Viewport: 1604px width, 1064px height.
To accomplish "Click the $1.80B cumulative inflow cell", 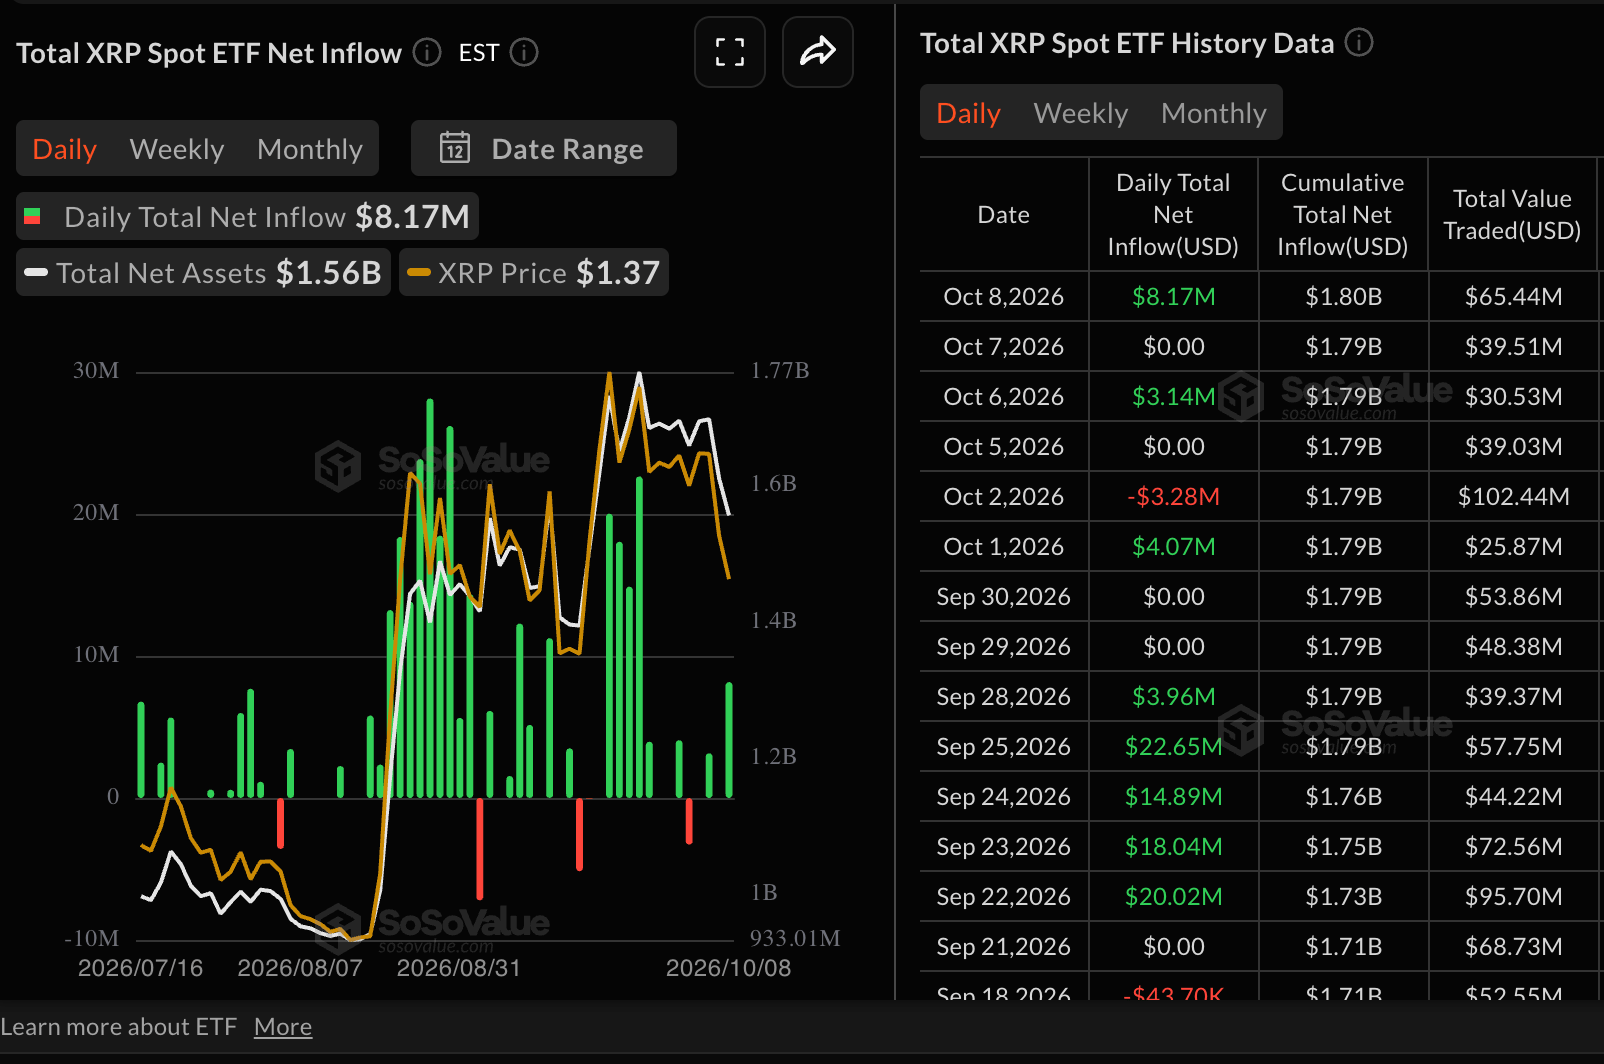I will (x=1344, y=297).
